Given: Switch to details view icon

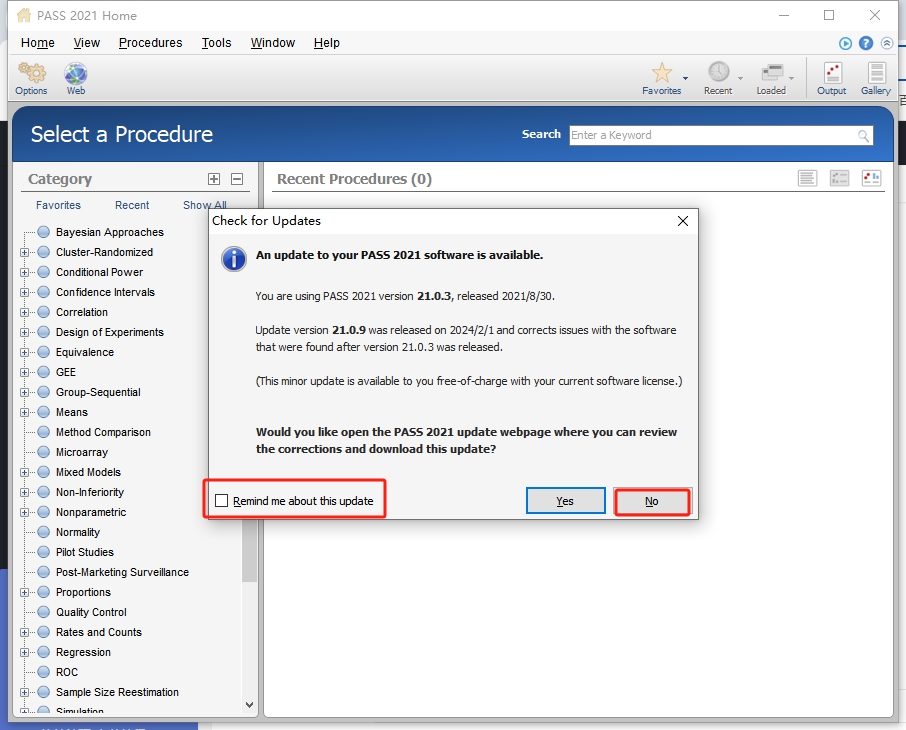Looking at the screenshot, I should pos(839,178).
